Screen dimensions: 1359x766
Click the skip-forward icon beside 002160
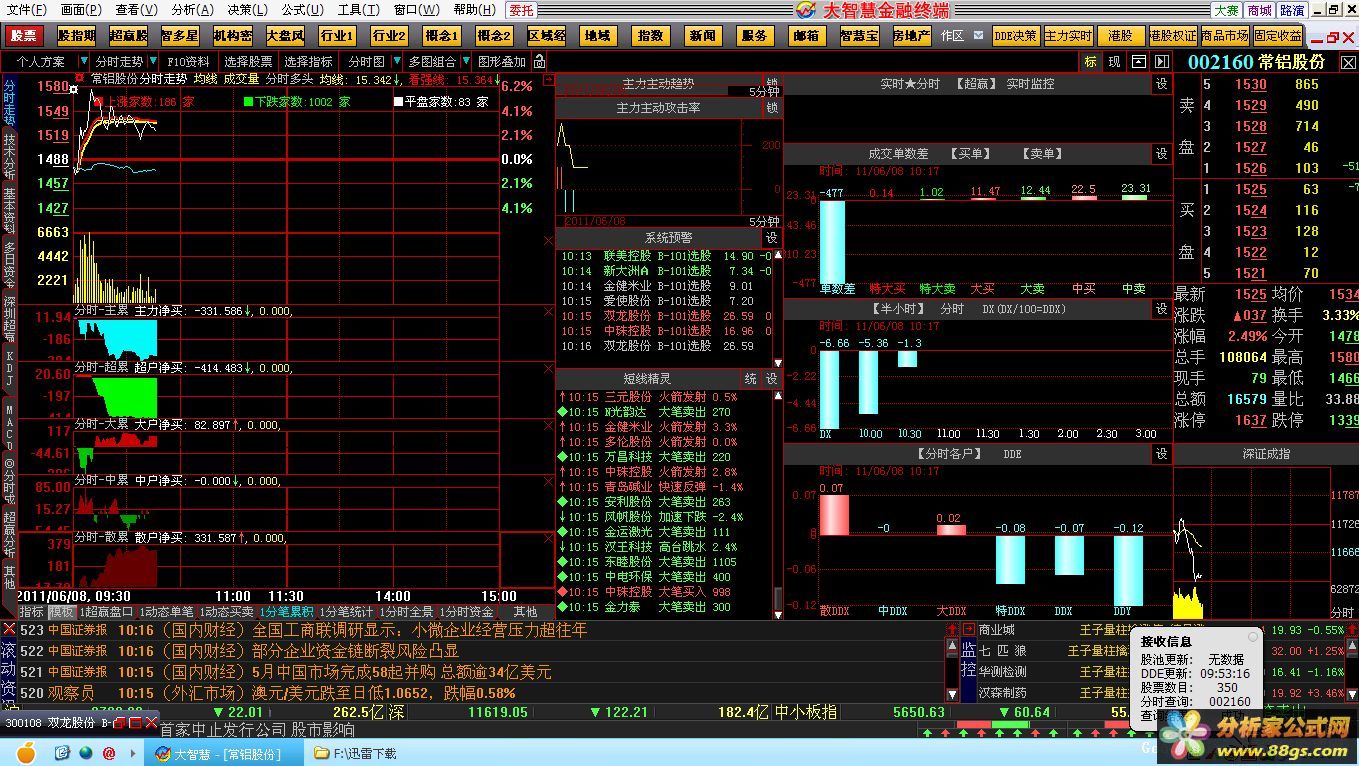(x=1164, y=62)
